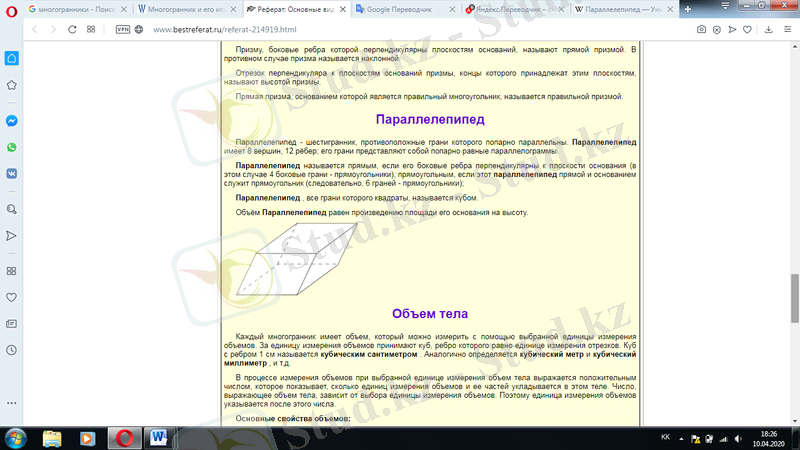Screen dimensions: 800x450
Task: Go back to previous page
Action: (35, 30)
